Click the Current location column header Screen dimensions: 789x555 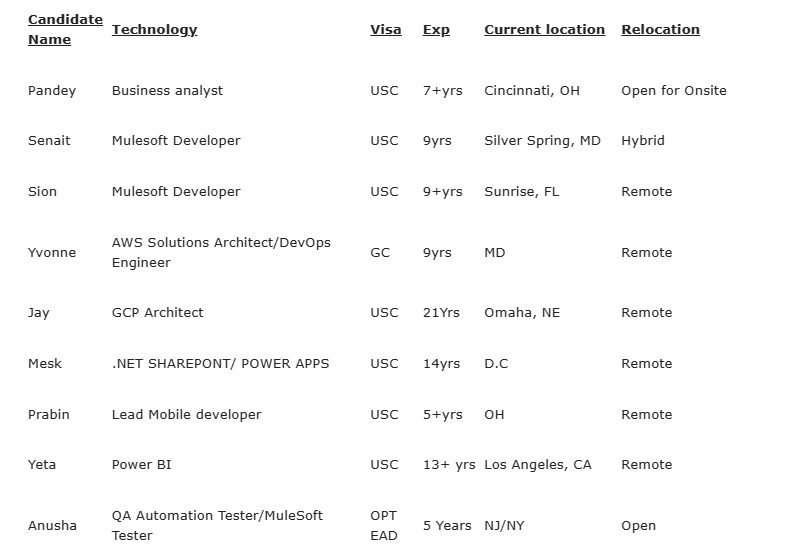[544, 29]
